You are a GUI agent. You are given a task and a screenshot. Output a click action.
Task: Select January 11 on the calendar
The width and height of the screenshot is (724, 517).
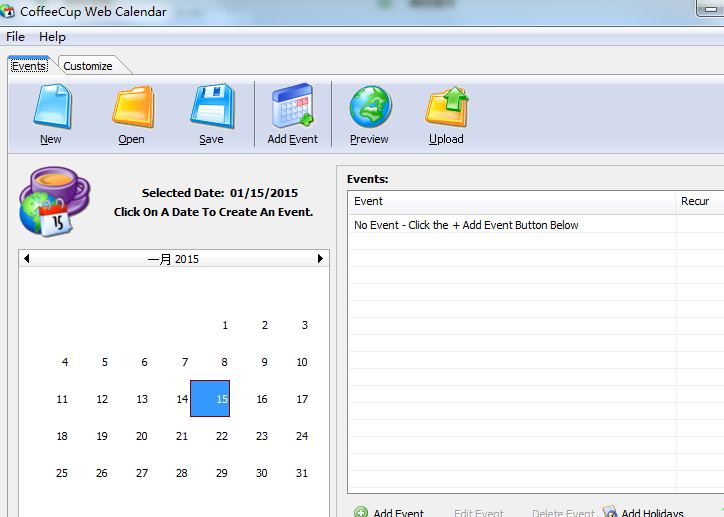(x=62, y=399)
